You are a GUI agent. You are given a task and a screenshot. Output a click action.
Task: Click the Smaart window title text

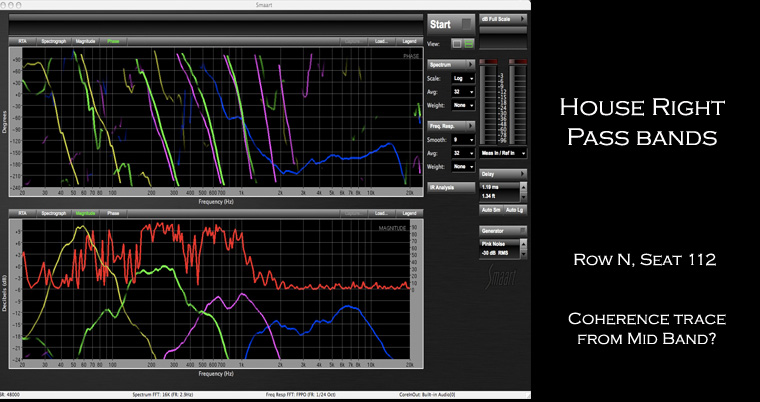click(264, 4)
